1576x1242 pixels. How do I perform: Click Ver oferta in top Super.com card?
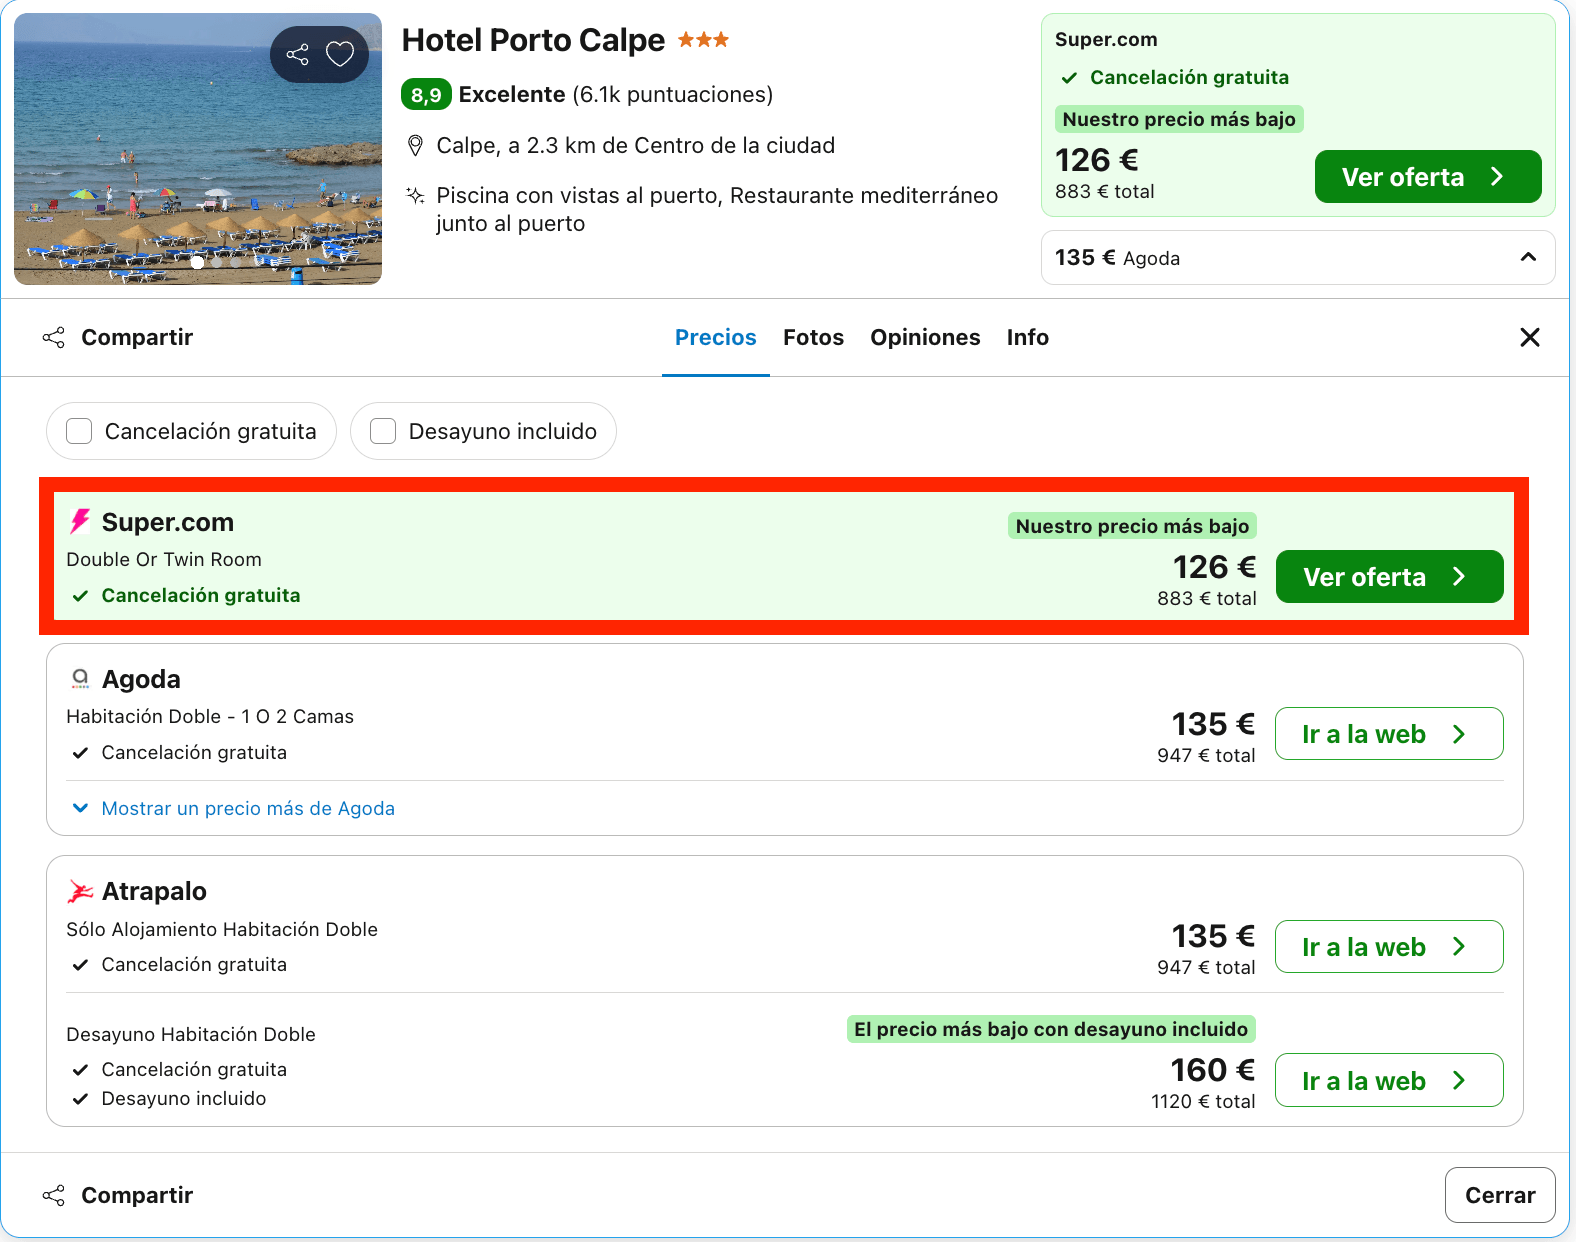tap(1428, 177)
